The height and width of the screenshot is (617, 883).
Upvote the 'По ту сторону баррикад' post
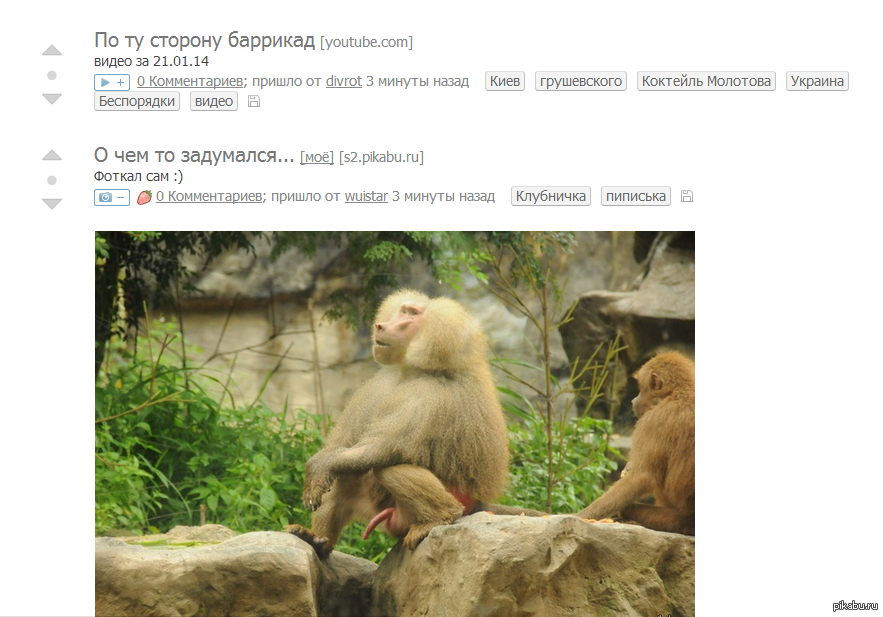pyautogui.click(x=52, y=50)
